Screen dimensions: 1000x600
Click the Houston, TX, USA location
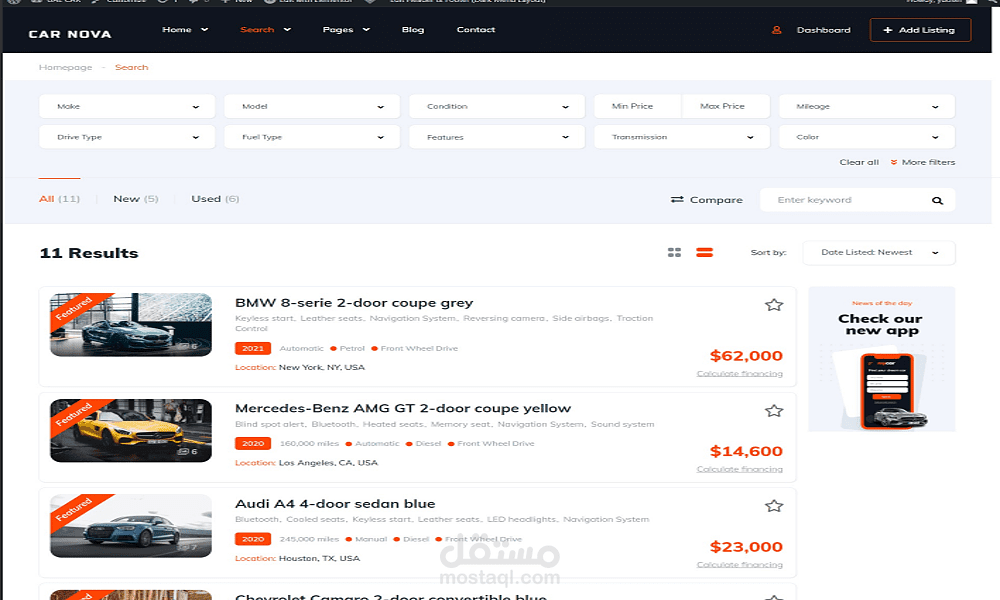(x=320, y=559)
